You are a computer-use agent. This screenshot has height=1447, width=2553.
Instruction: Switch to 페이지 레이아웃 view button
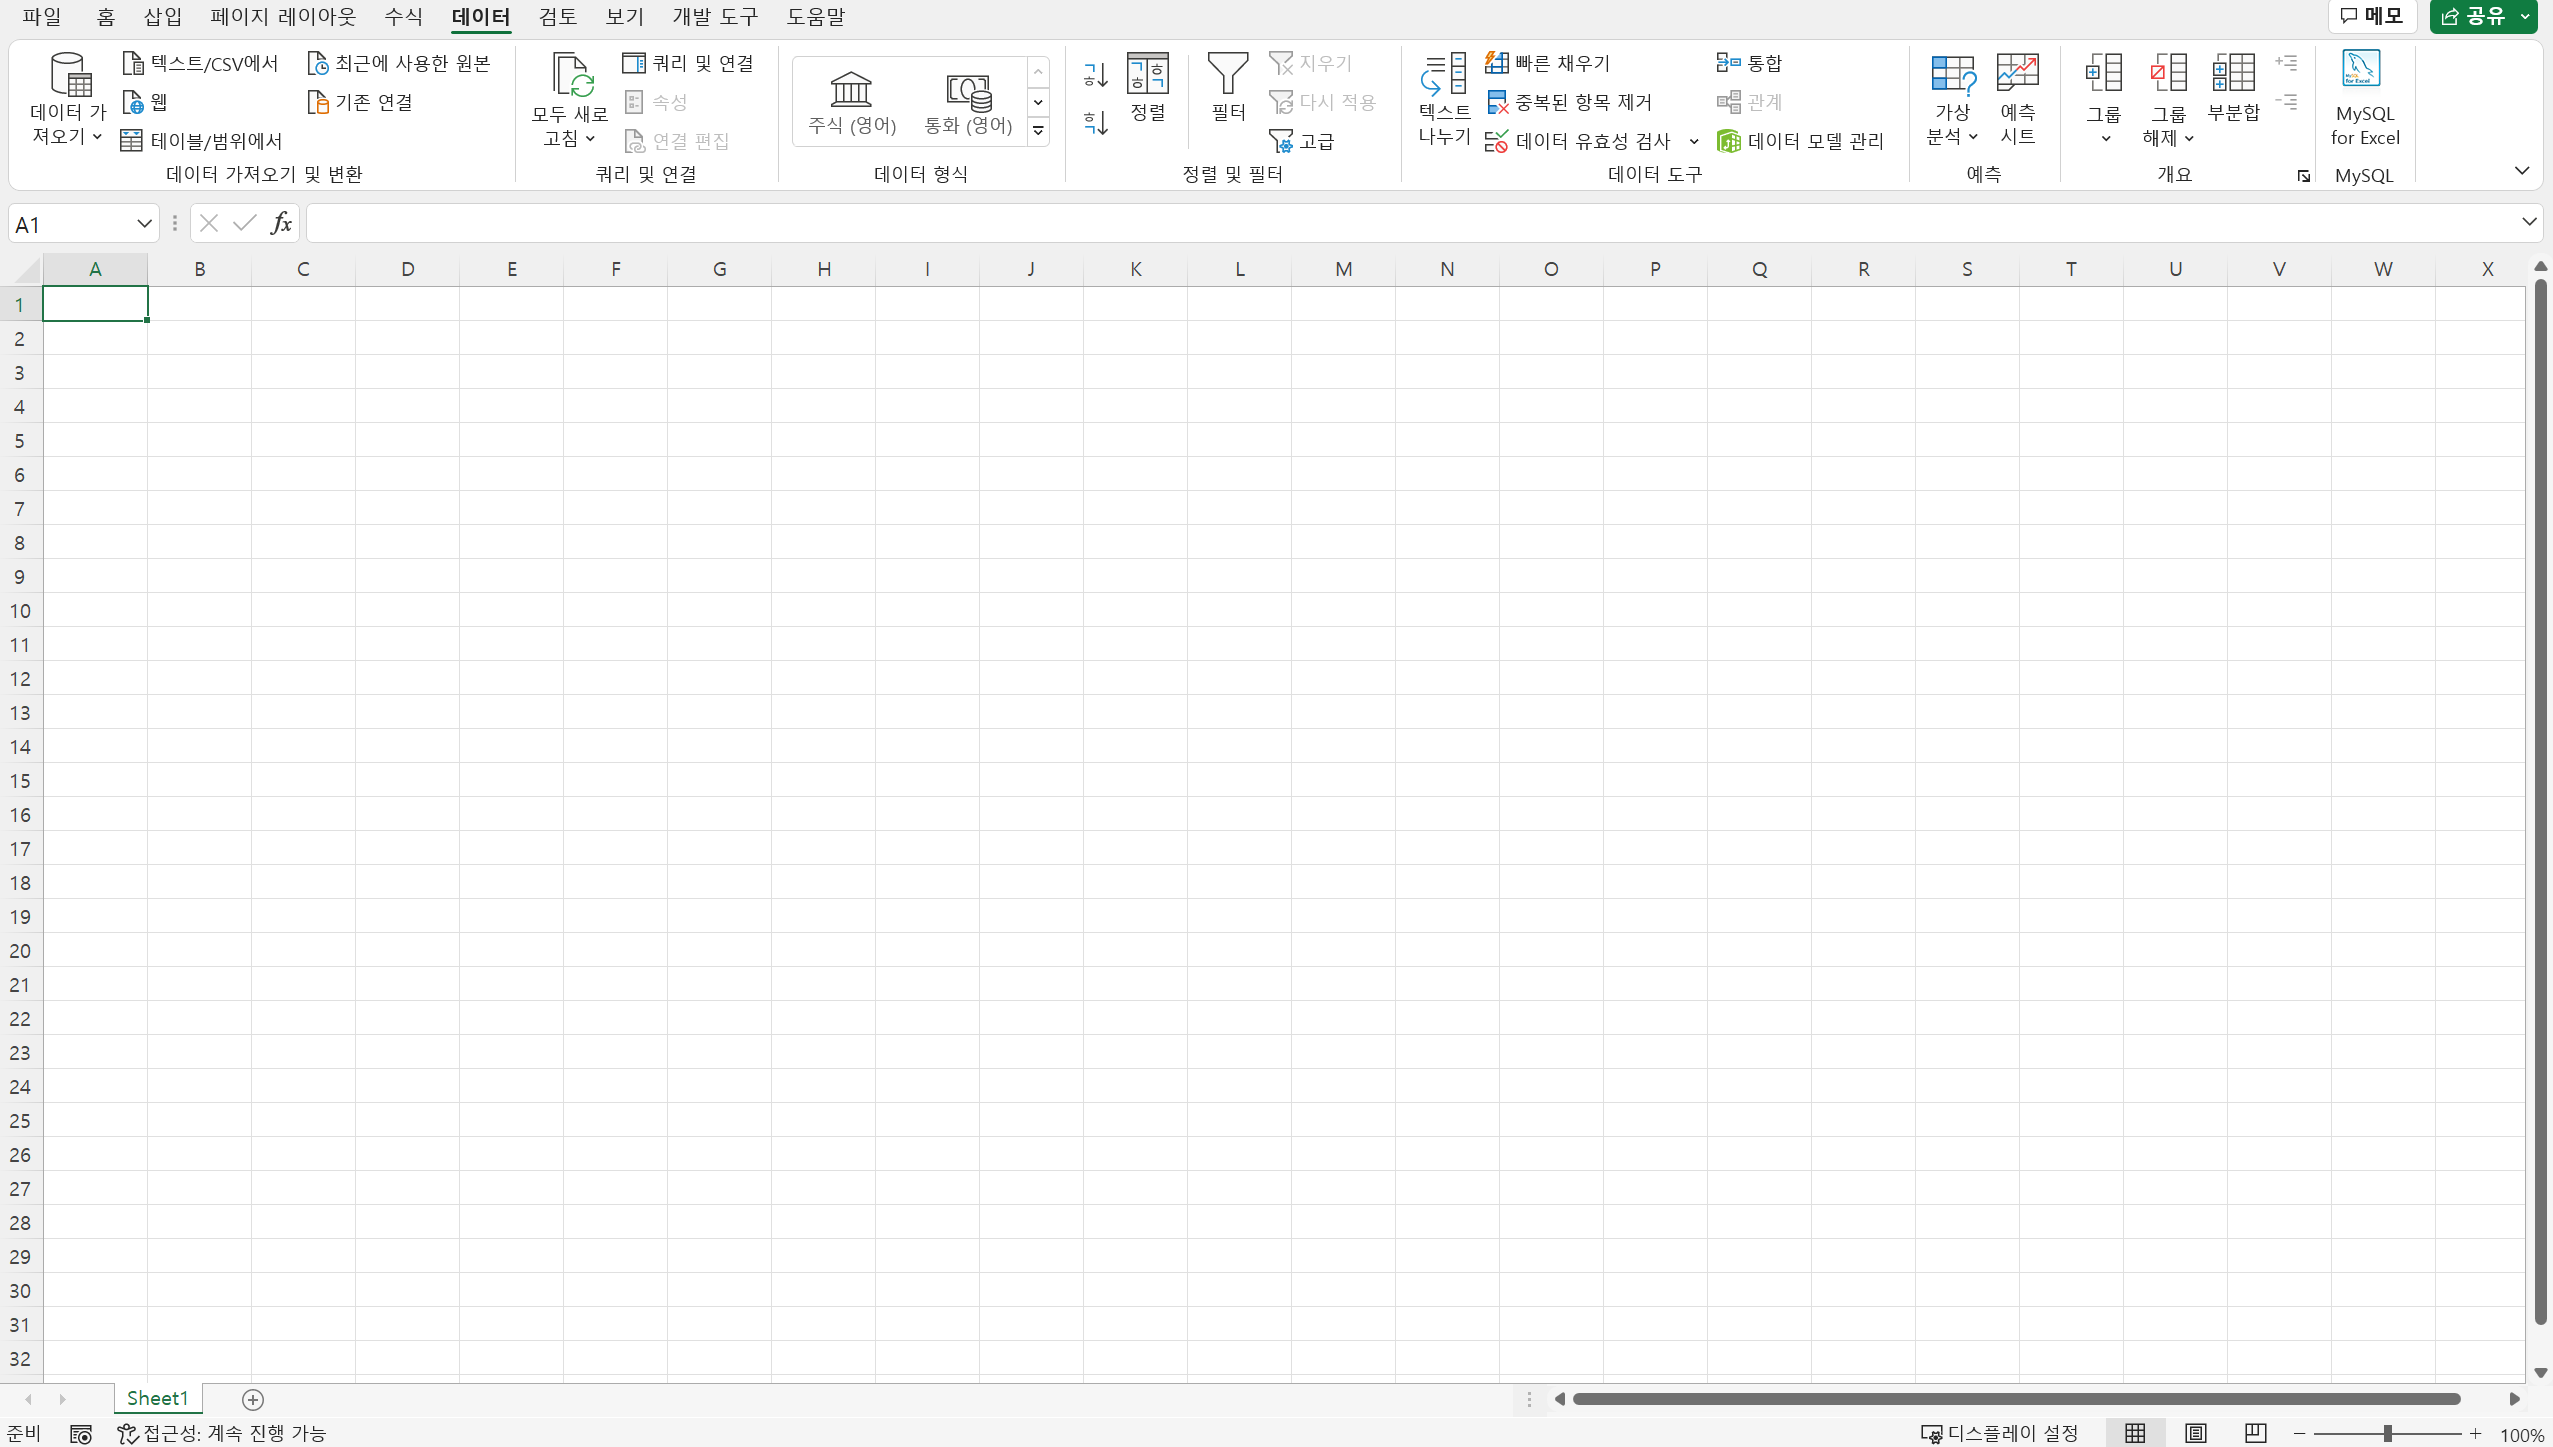click(2195, 1433)
